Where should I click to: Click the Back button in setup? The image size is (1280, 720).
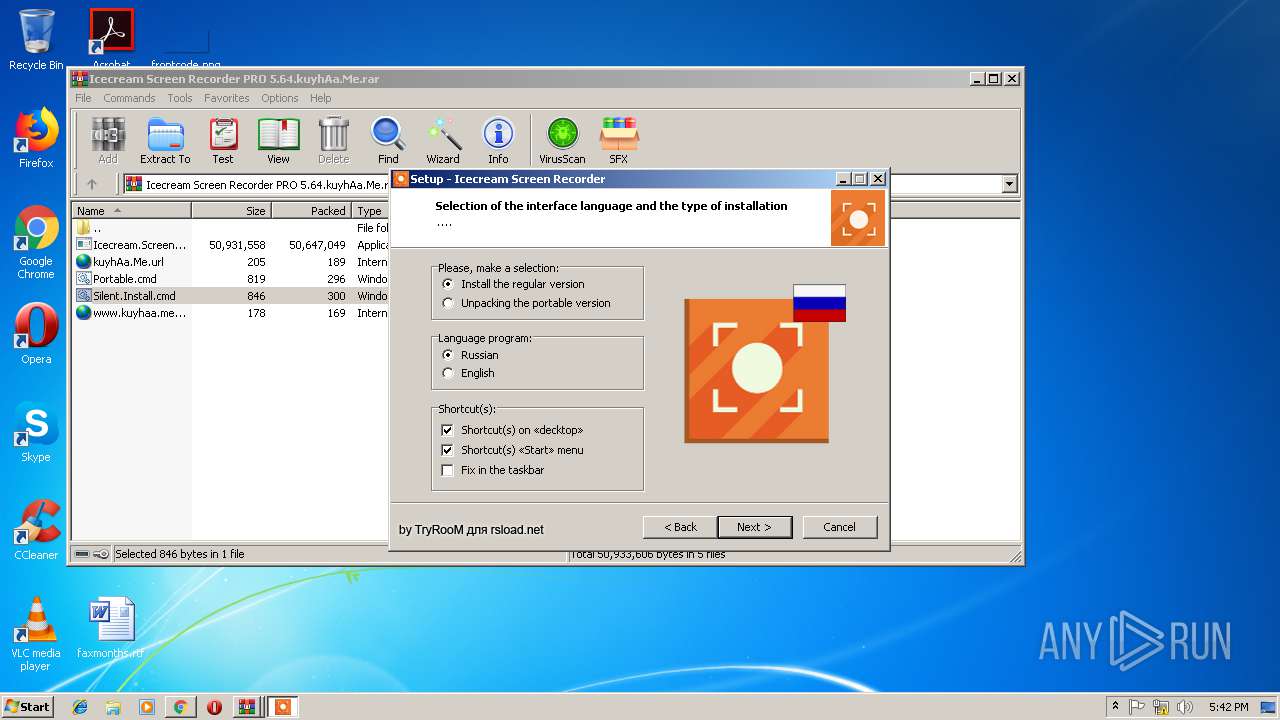pos(681,527)
